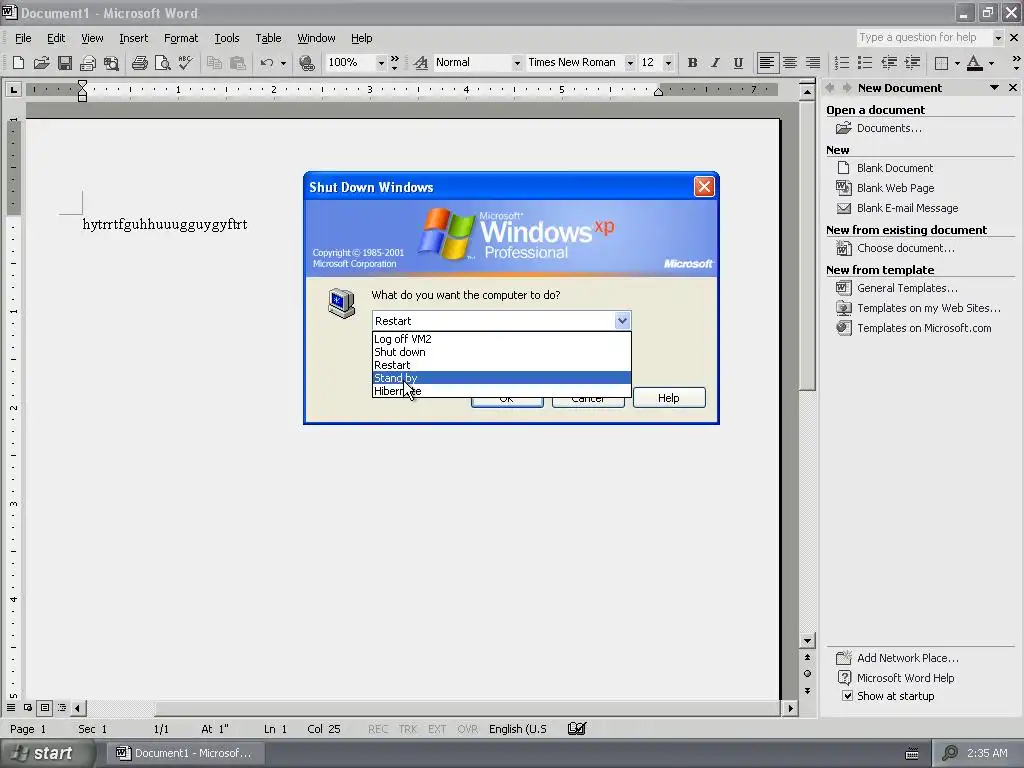Click Document1 taskbar button
Screen dimensions: 1024x768
185,753
